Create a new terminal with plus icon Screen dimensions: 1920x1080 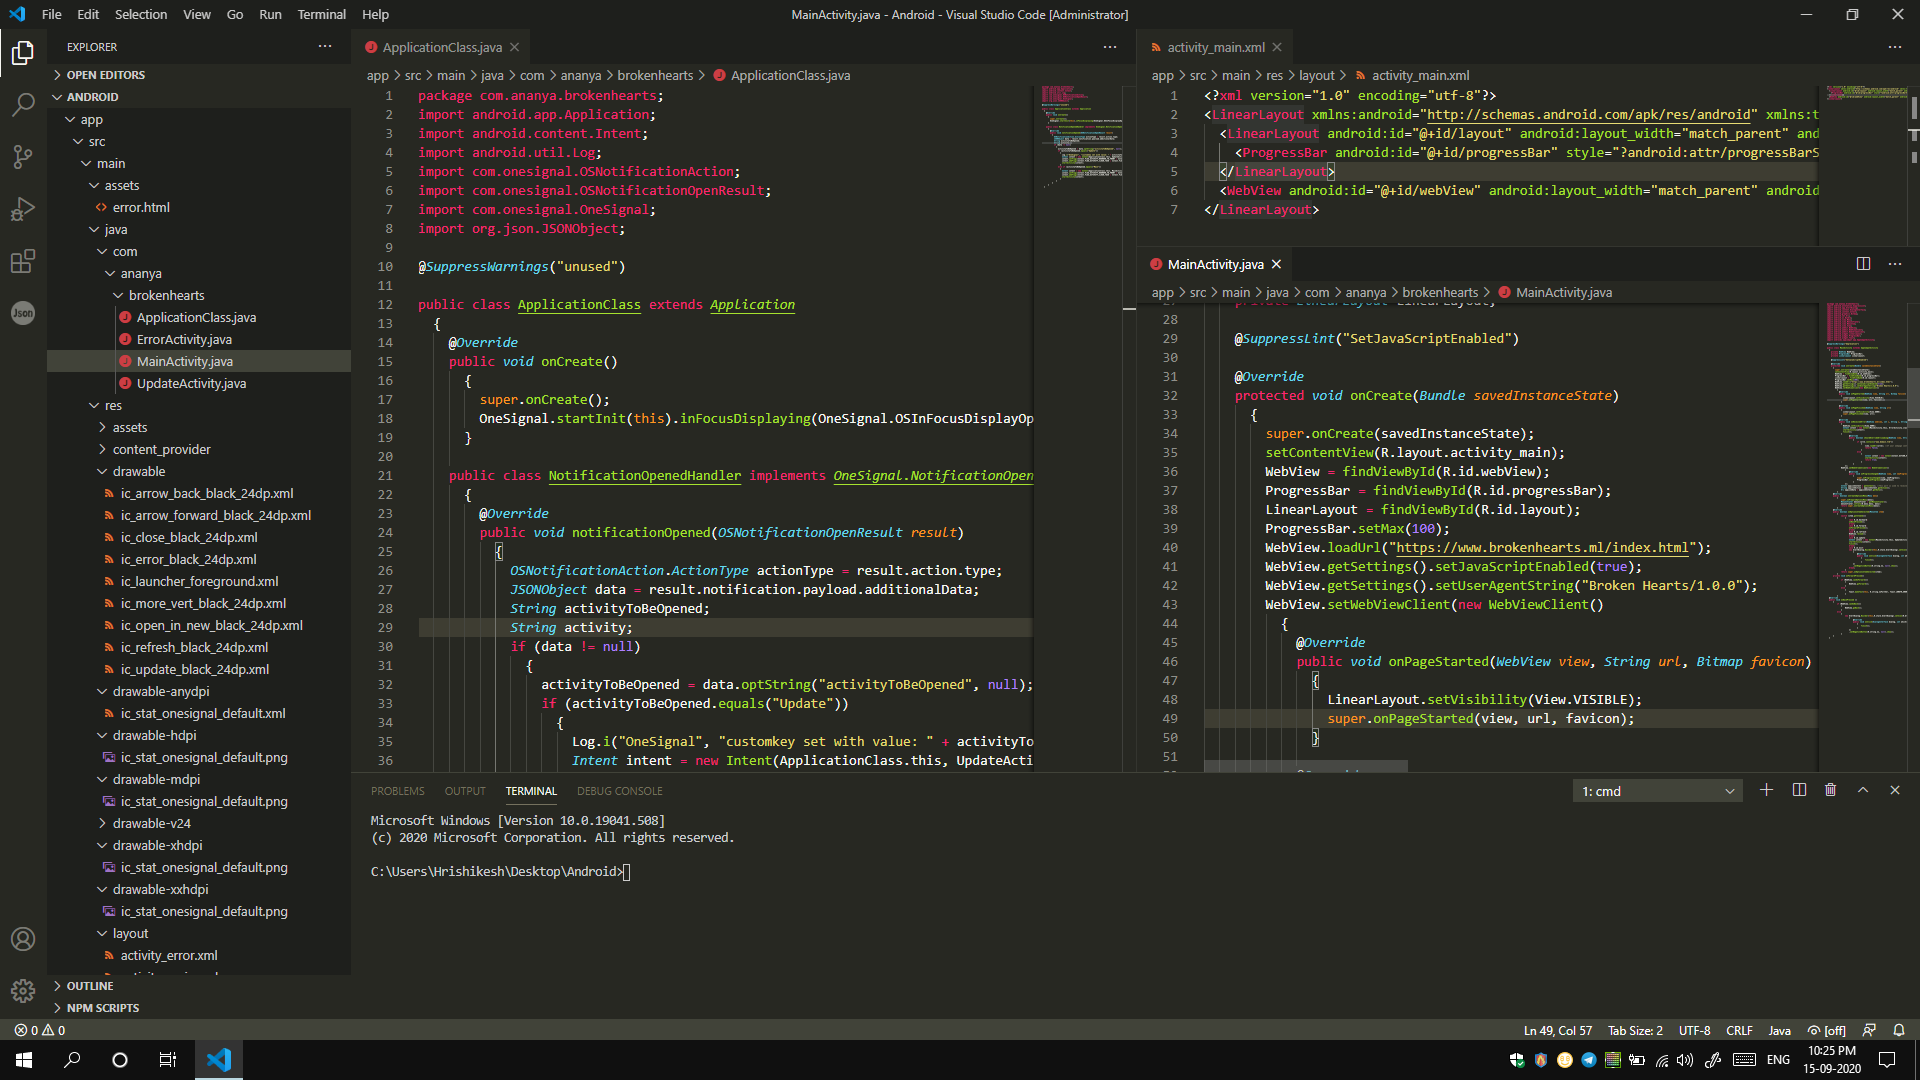point(1767,790)
